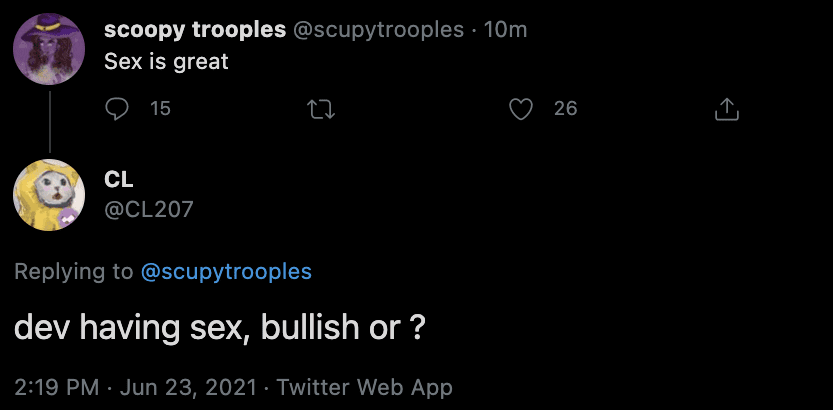
Task: Open the 'Sex is great' tweet text
Action: [x=166, y=61]
